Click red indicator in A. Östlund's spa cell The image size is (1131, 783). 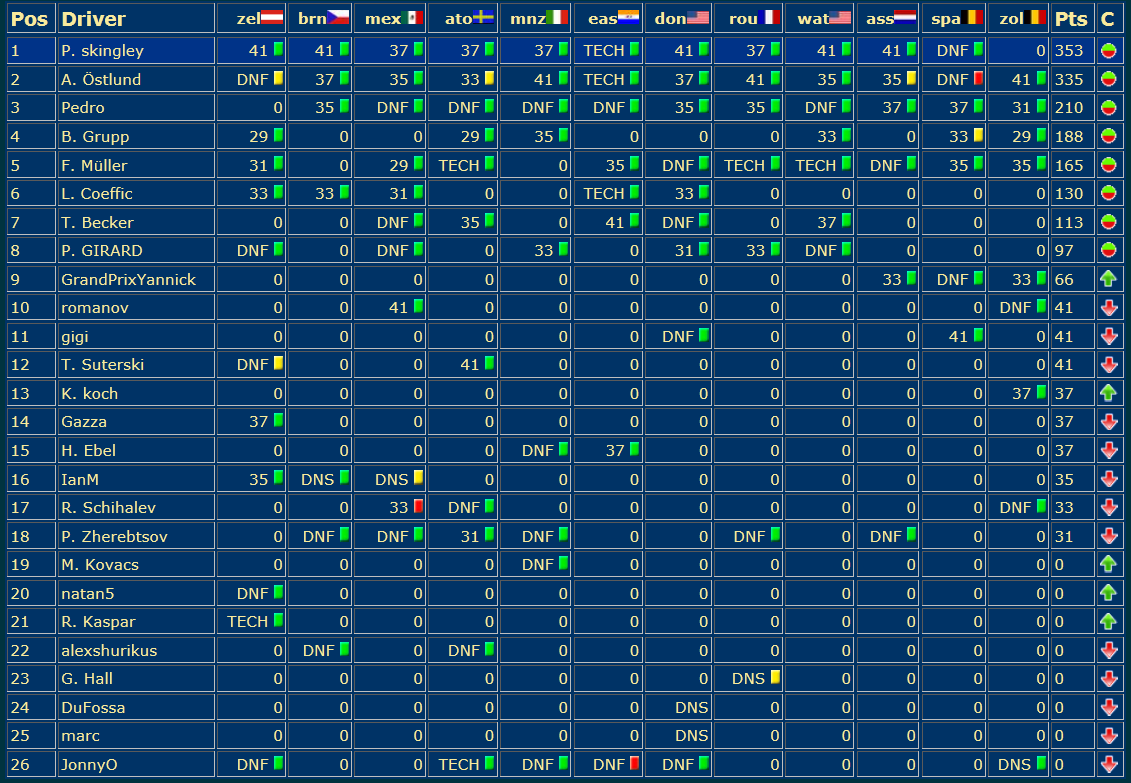click(978, 78)
